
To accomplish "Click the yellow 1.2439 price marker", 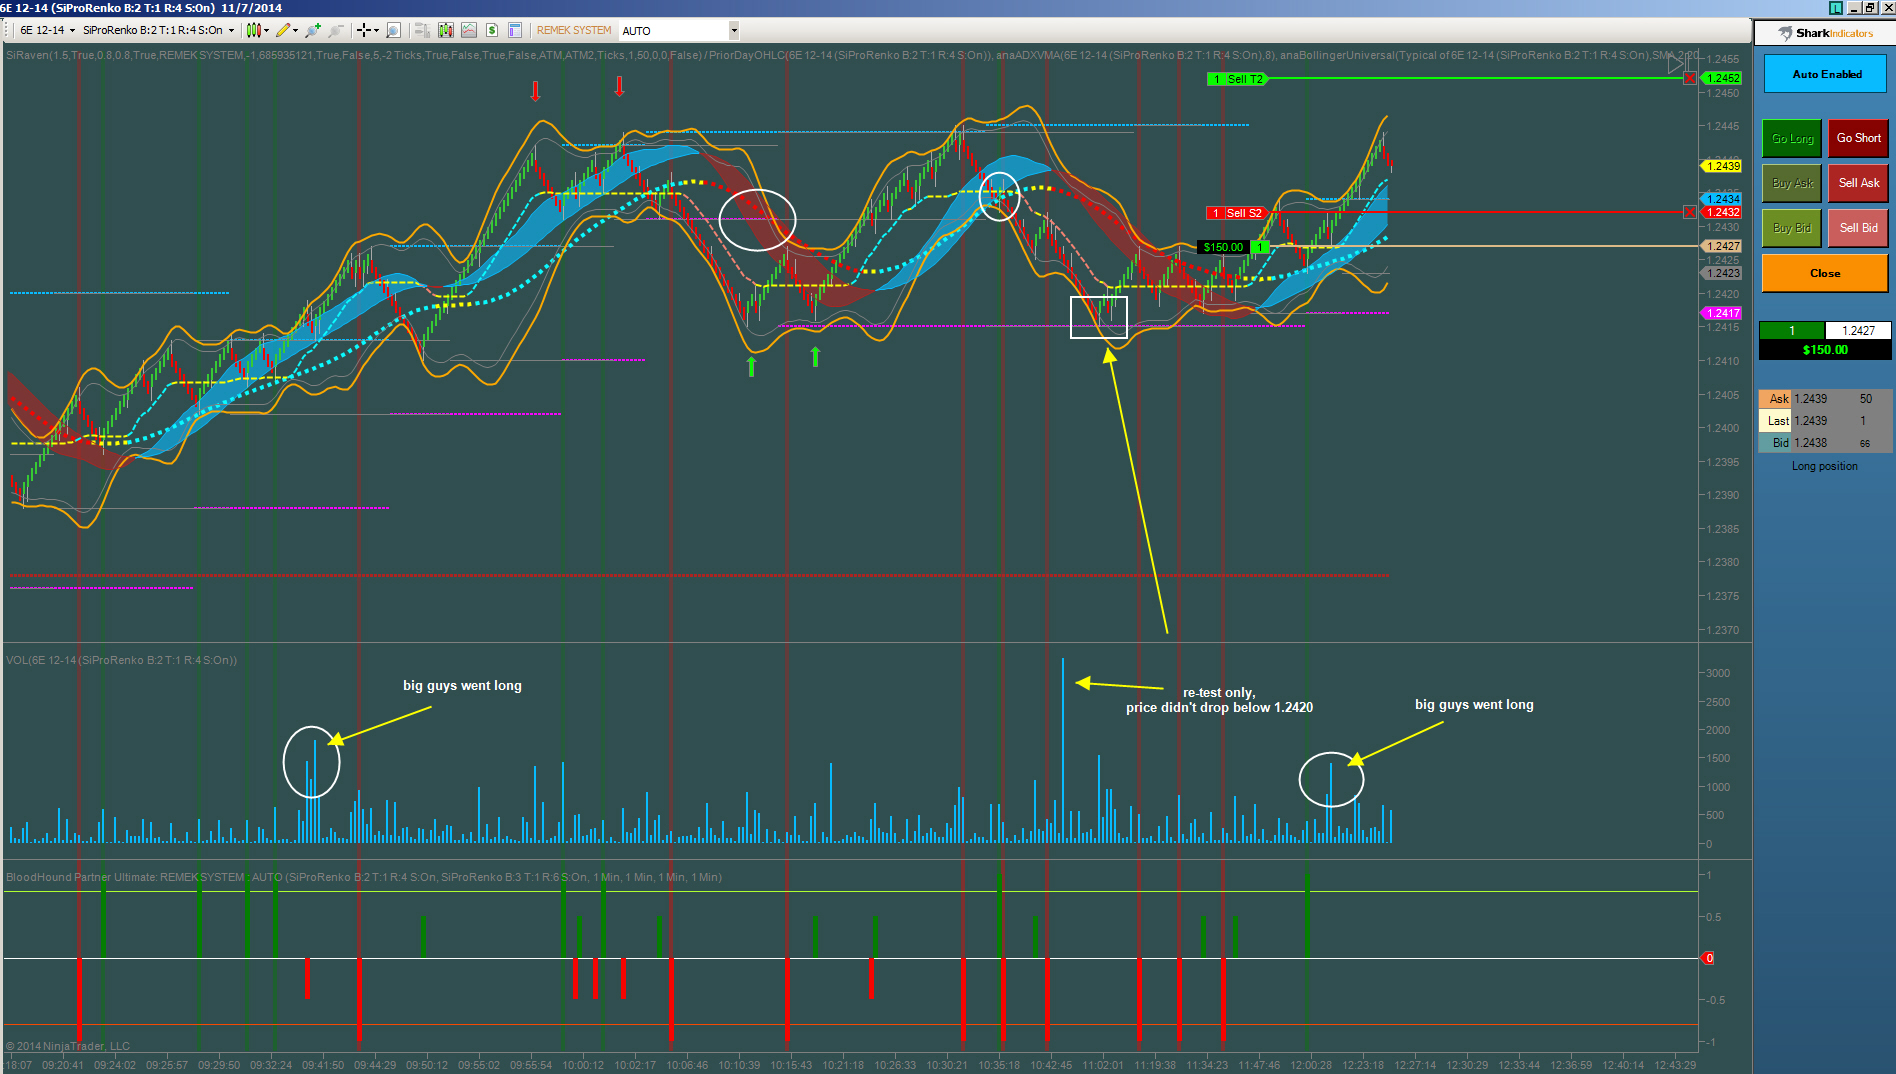I will (1721, 166).
